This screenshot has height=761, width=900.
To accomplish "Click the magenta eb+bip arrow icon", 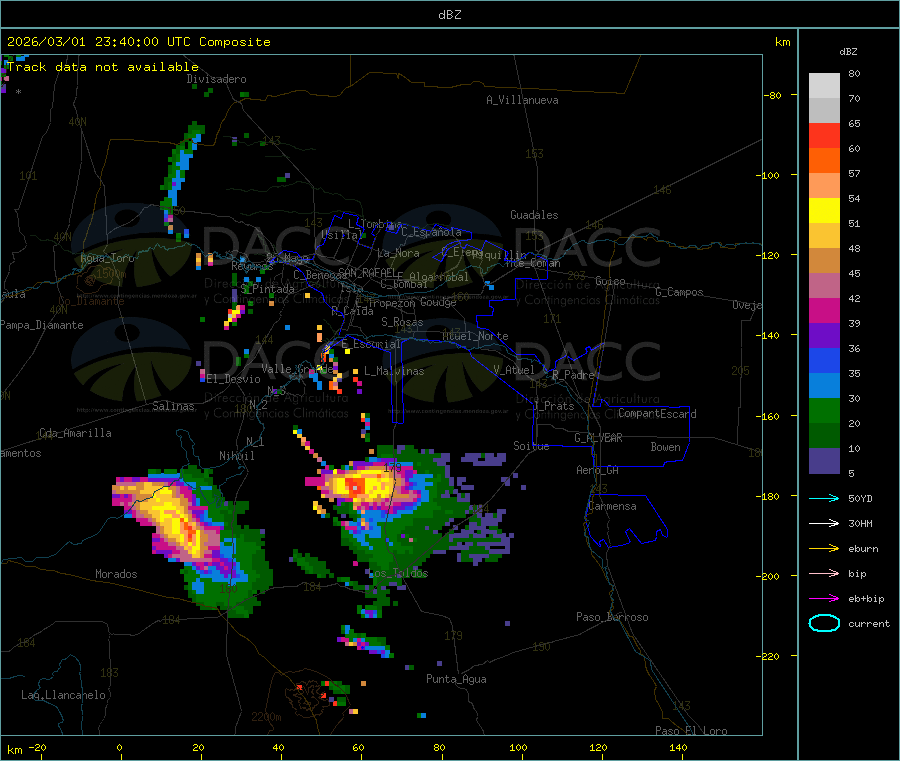I will coord(824,599).
